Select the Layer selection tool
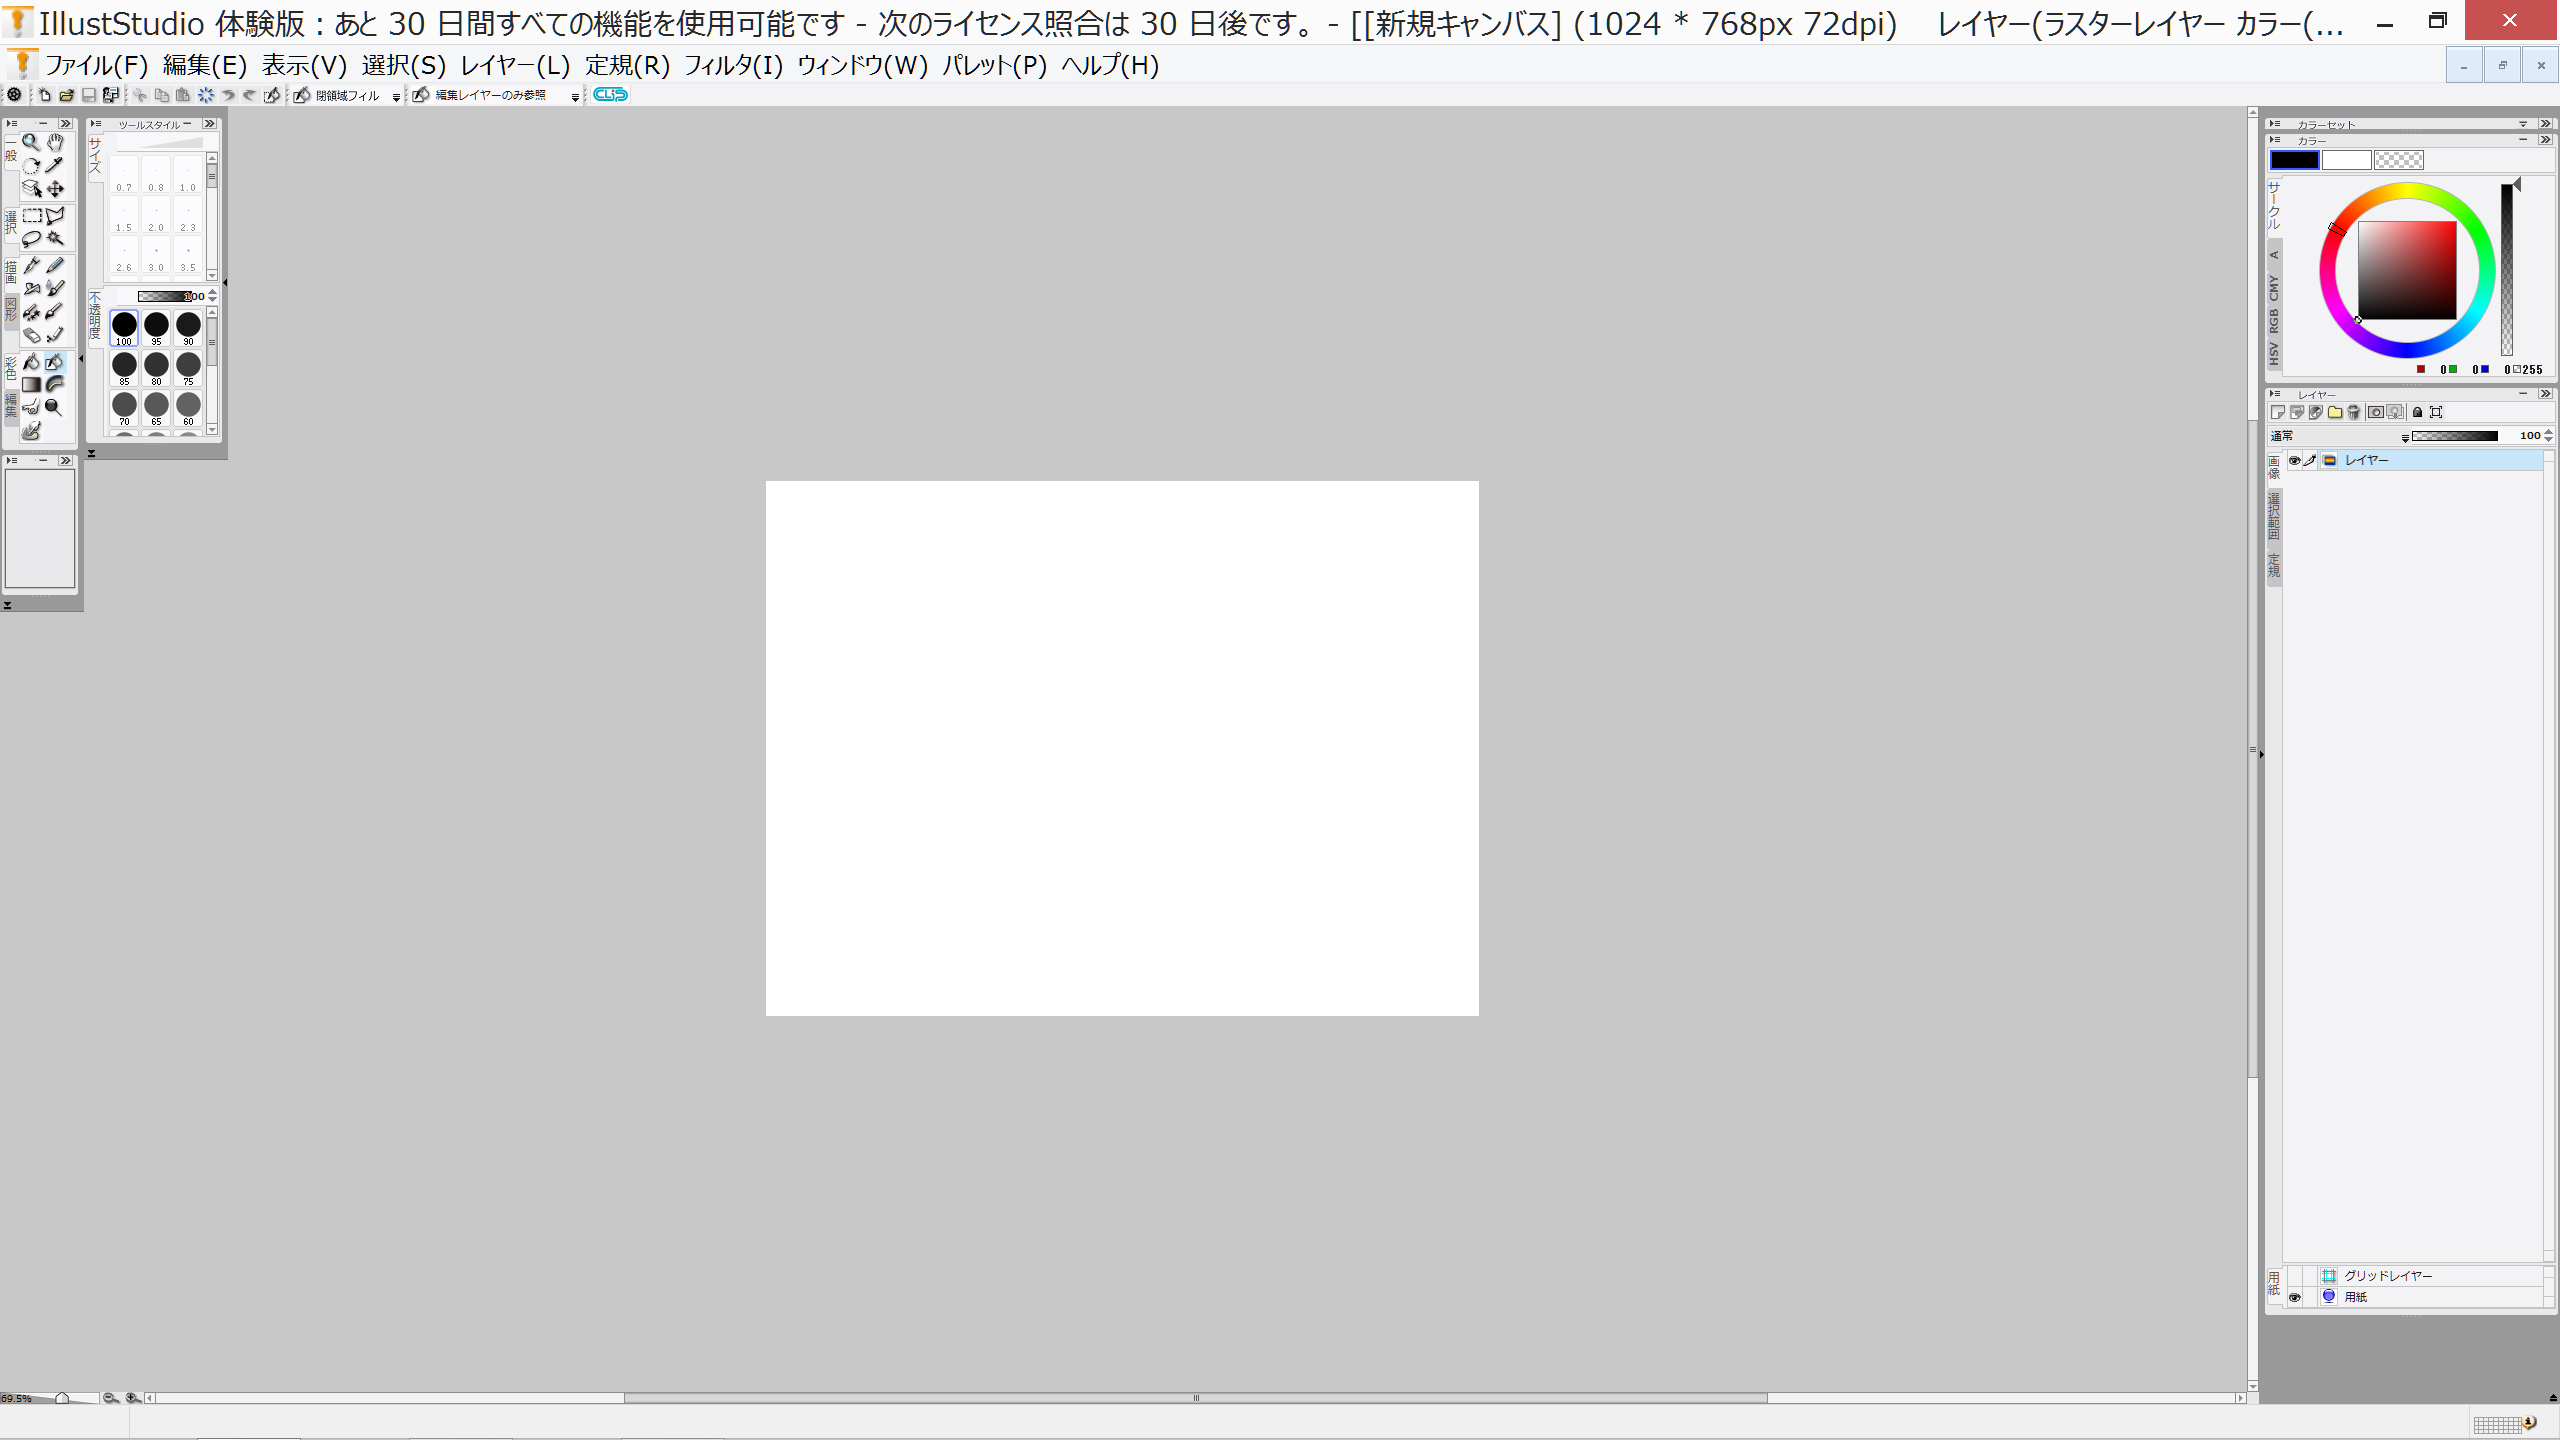The width and height of the screenshot is (2560, 1440). coord(31,189)
